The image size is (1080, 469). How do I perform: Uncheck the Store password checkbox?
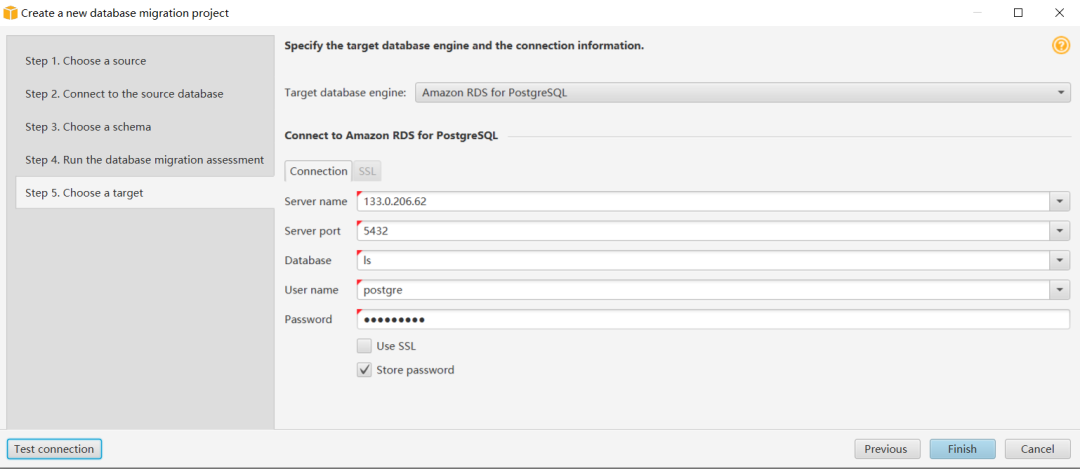(x=365, y=370)
